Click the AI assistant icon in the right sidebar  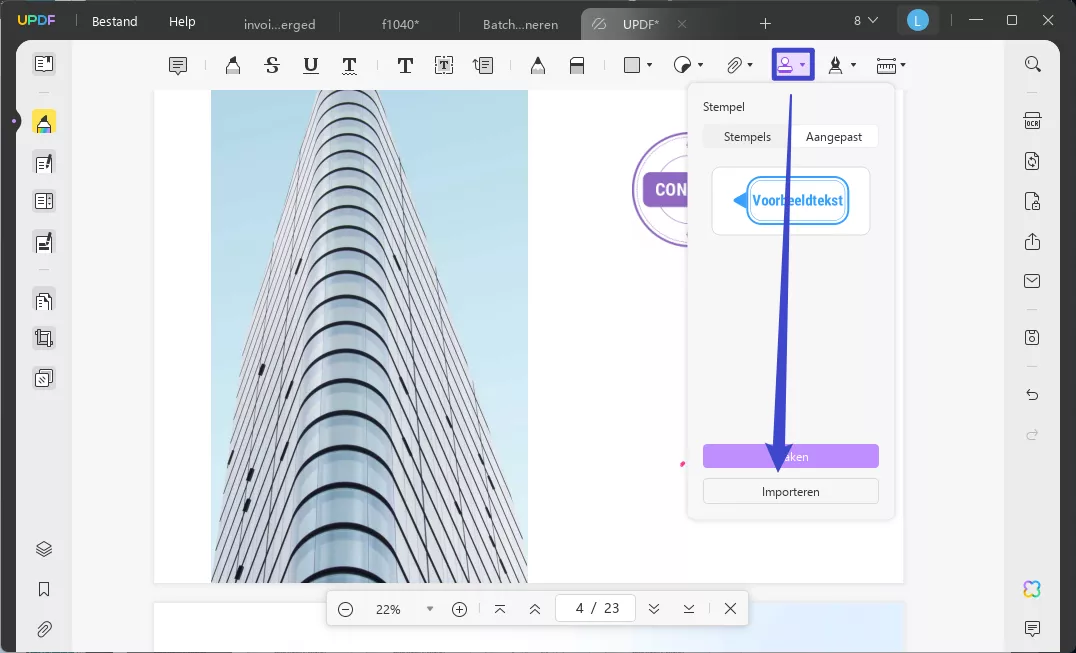(x=1031, y=588)
